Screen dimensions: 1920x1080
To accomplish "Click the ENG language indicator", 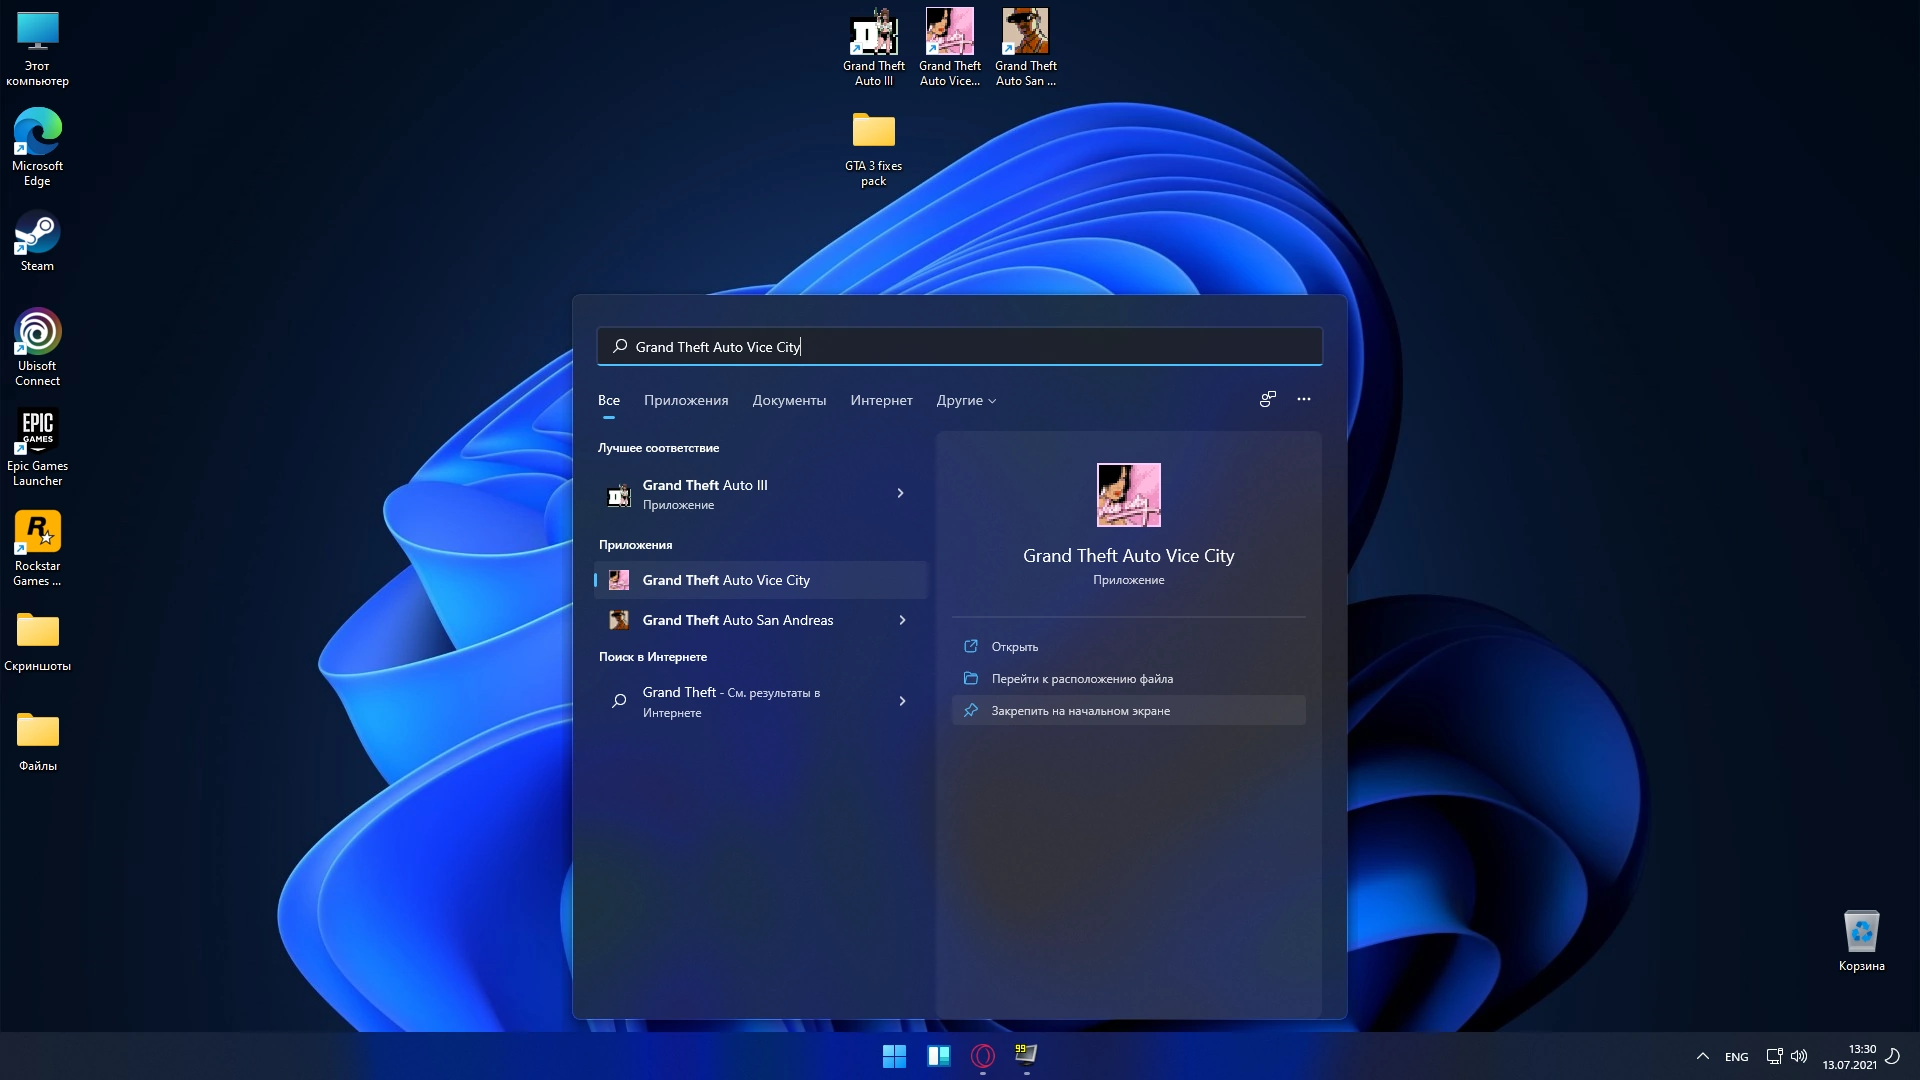I will coord(1736,1057).
